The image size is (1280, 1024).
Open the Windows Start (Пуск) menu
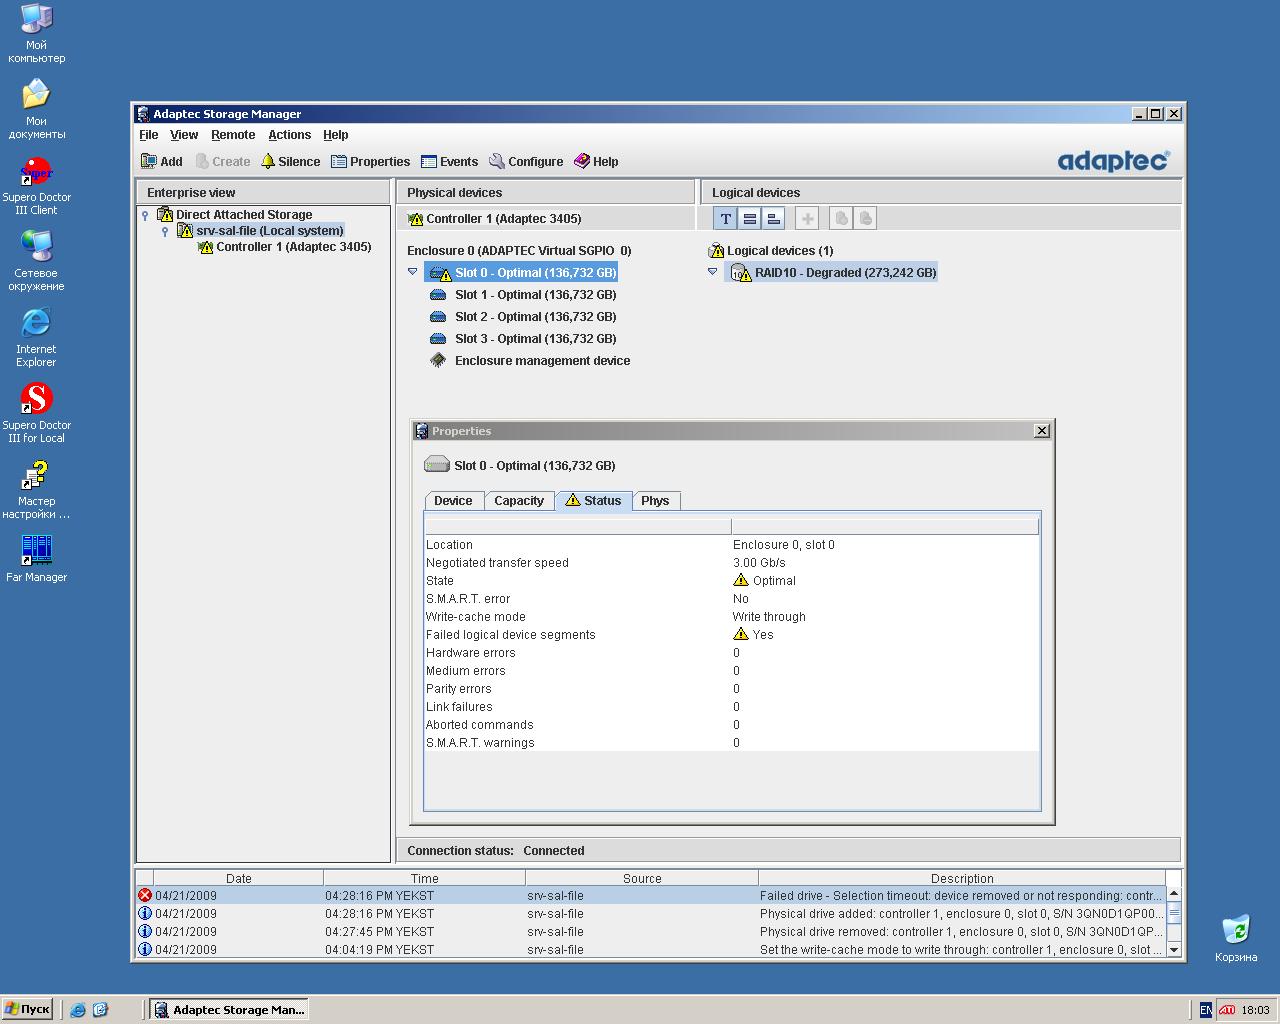pos(27,1009)
